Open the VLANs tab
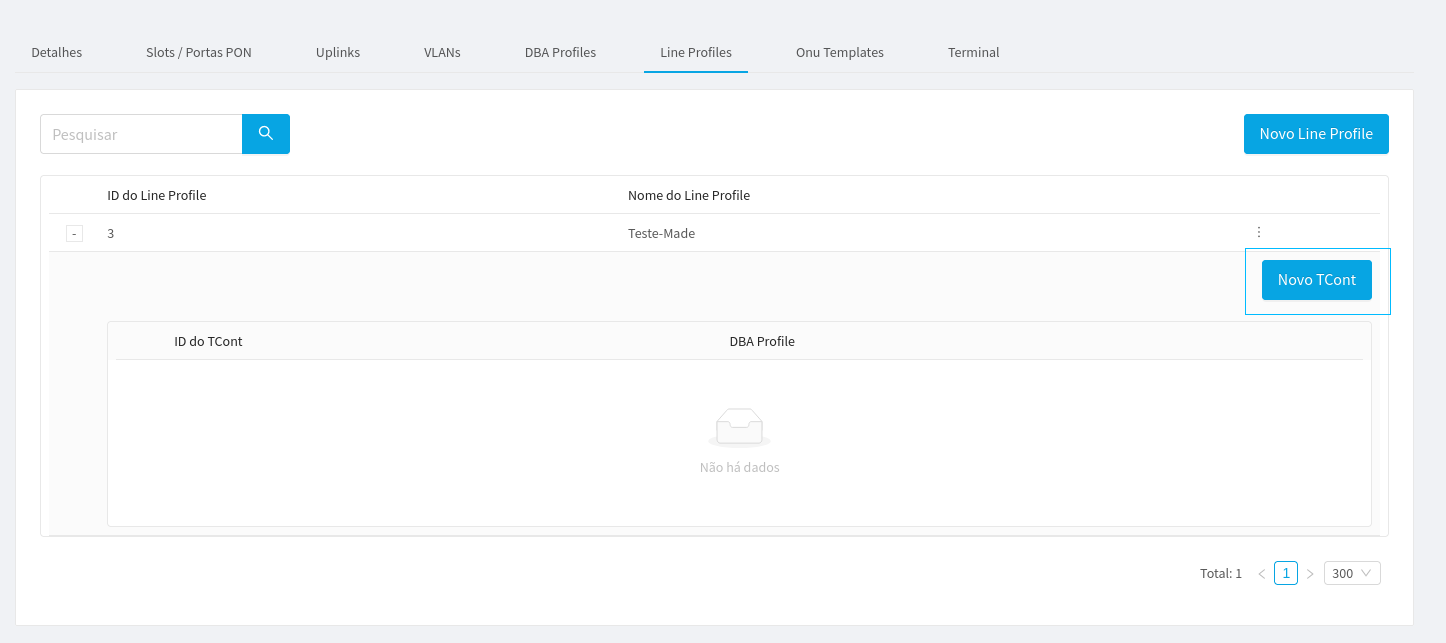Image resolution: width=1446 pixels, height=643 pixels. [442, 52]
